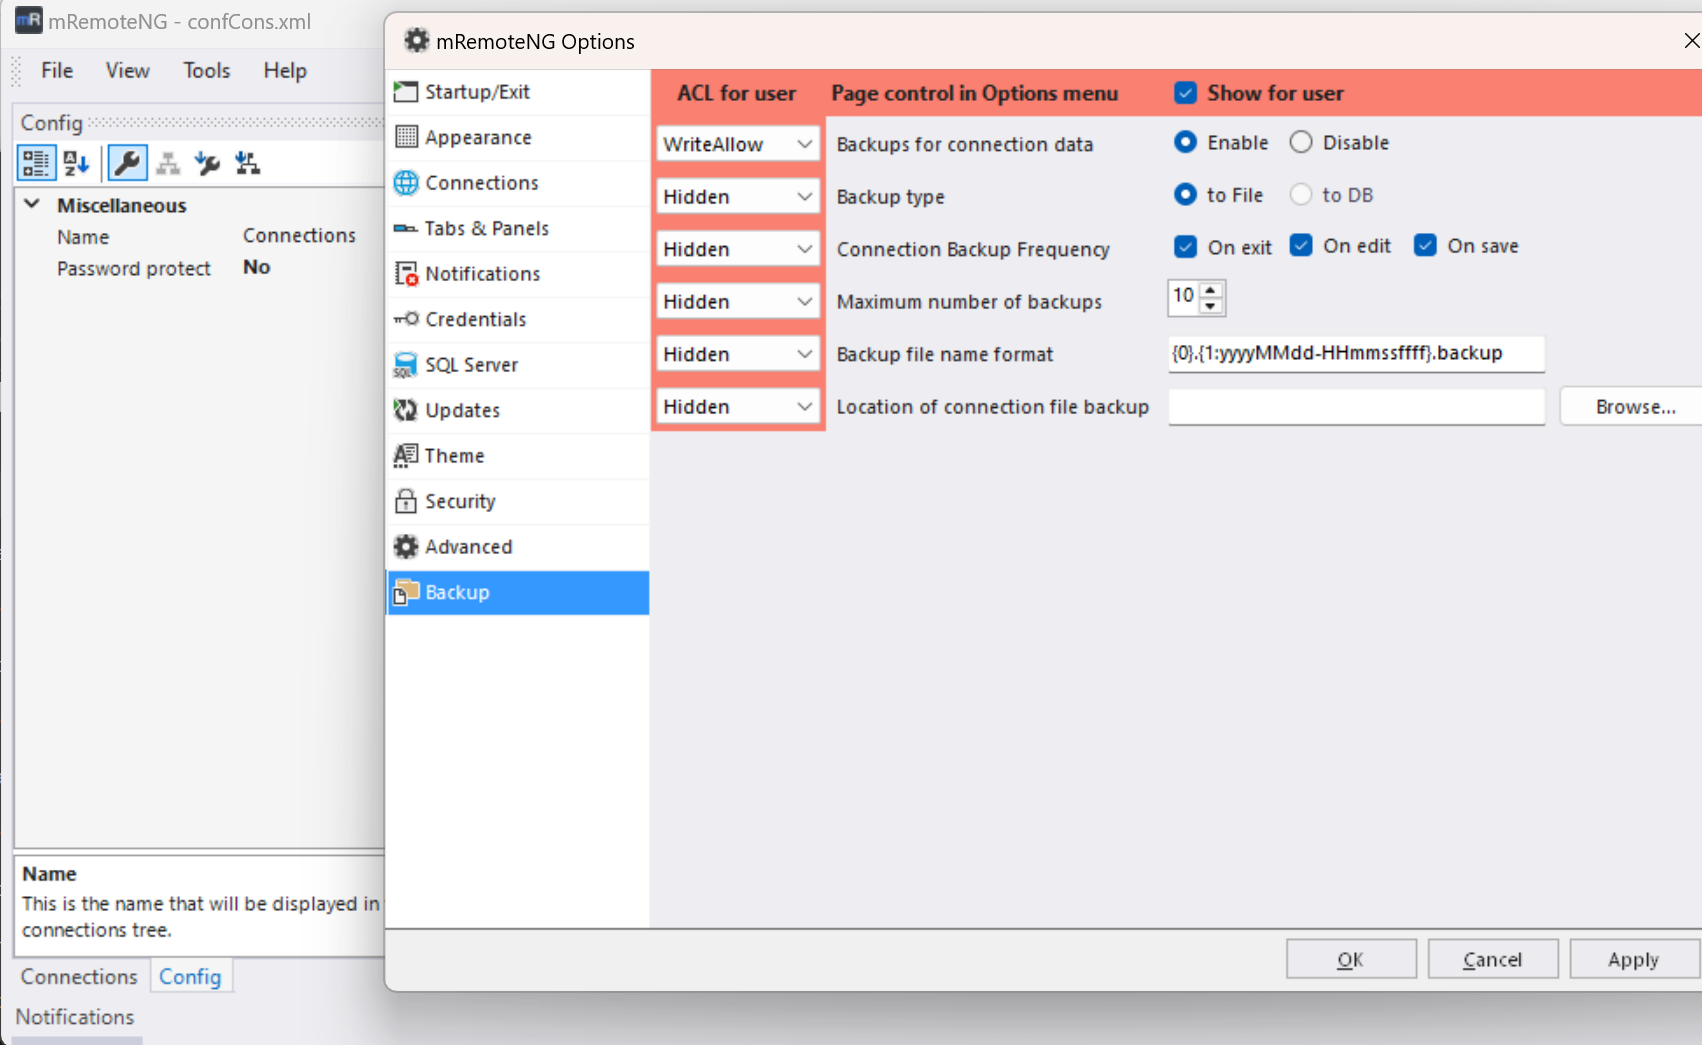Show Properties wrench button in Config
Screen dimensions: 1702x1045
127,163
